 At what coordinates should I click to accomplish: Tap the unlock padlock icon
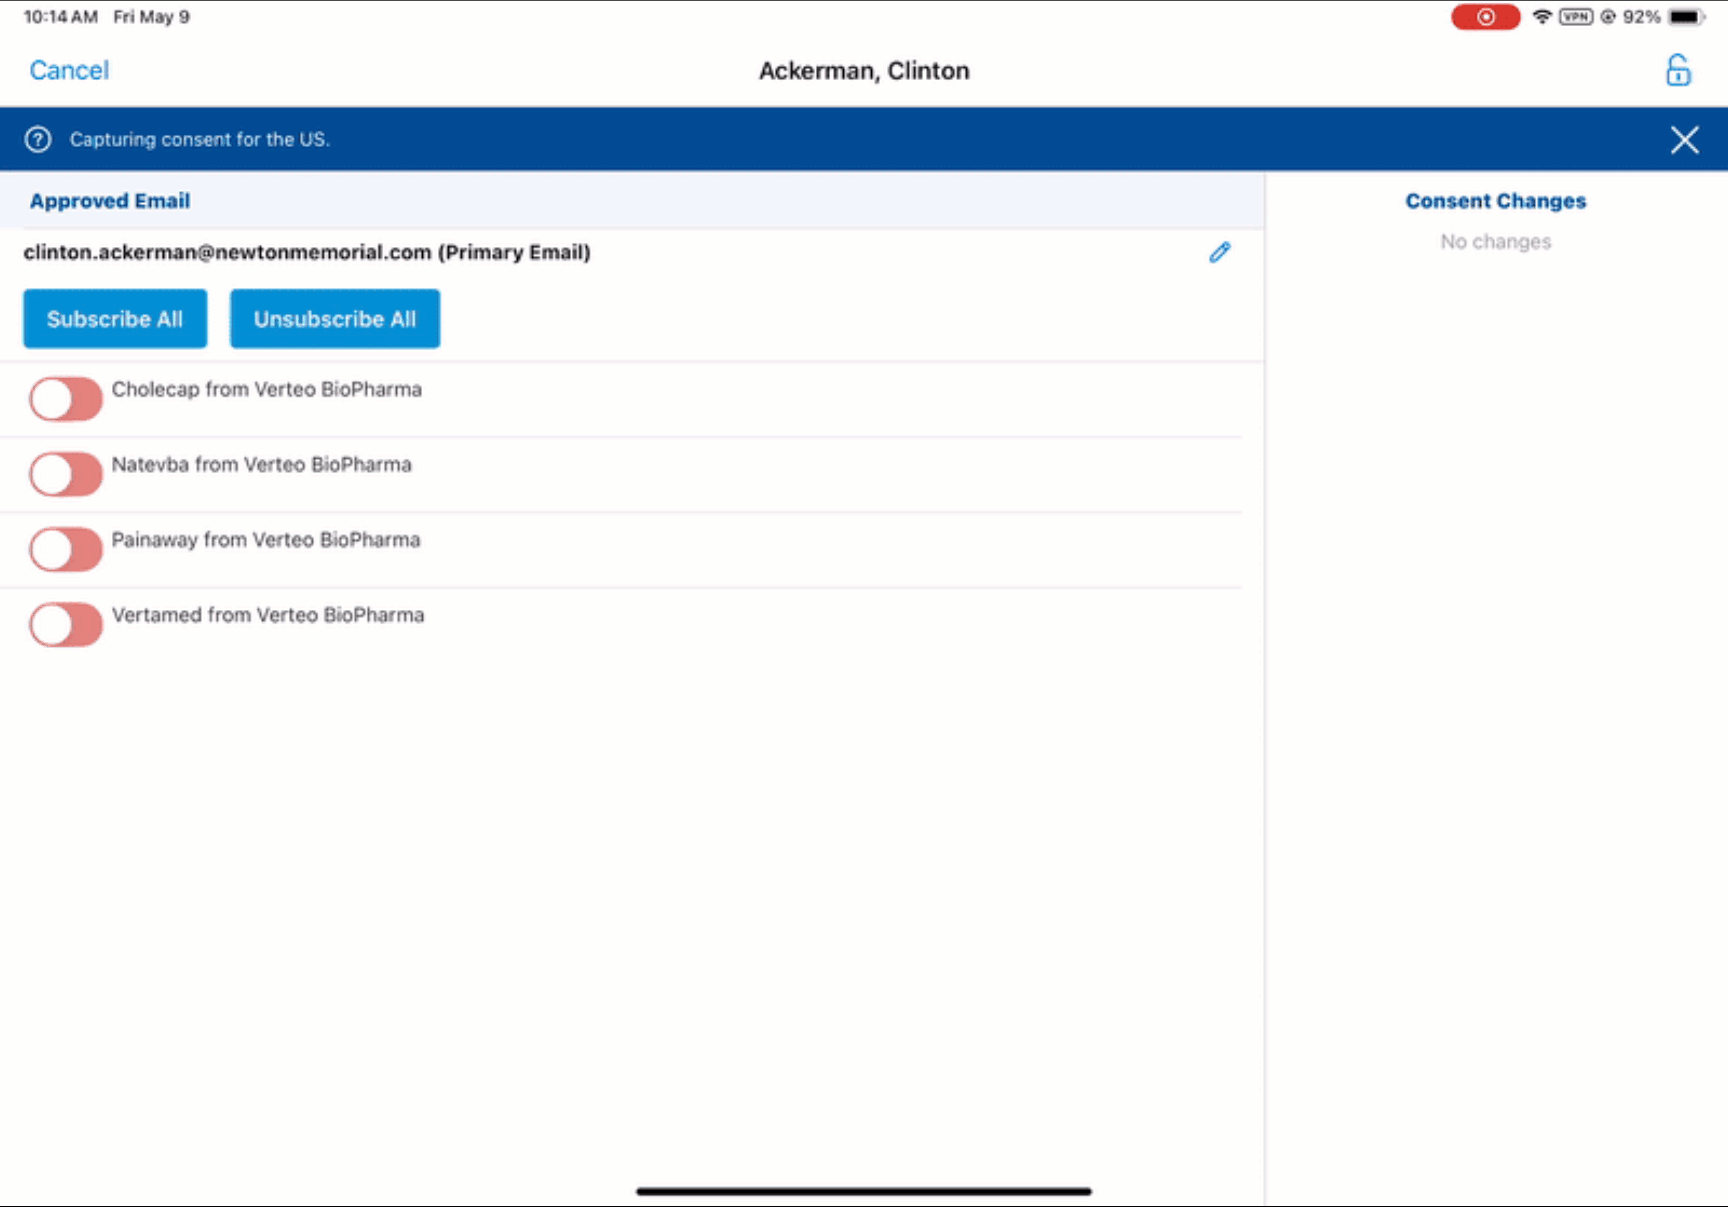point(1677,70)
